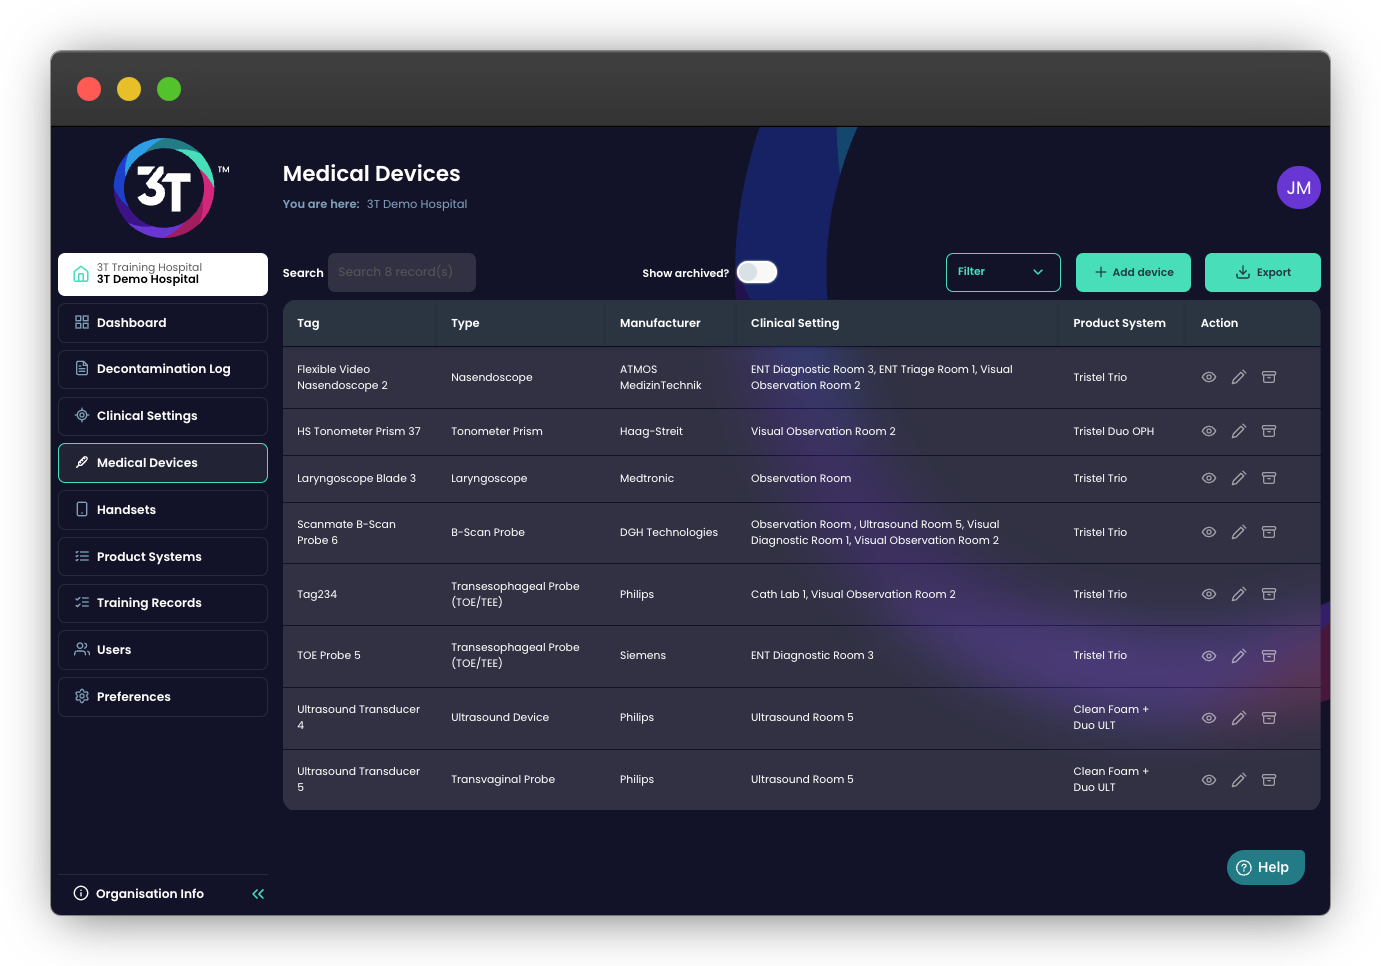
Task: Archive the HS Tonometer Prism 37 device
Action: tap(1269, 431)
